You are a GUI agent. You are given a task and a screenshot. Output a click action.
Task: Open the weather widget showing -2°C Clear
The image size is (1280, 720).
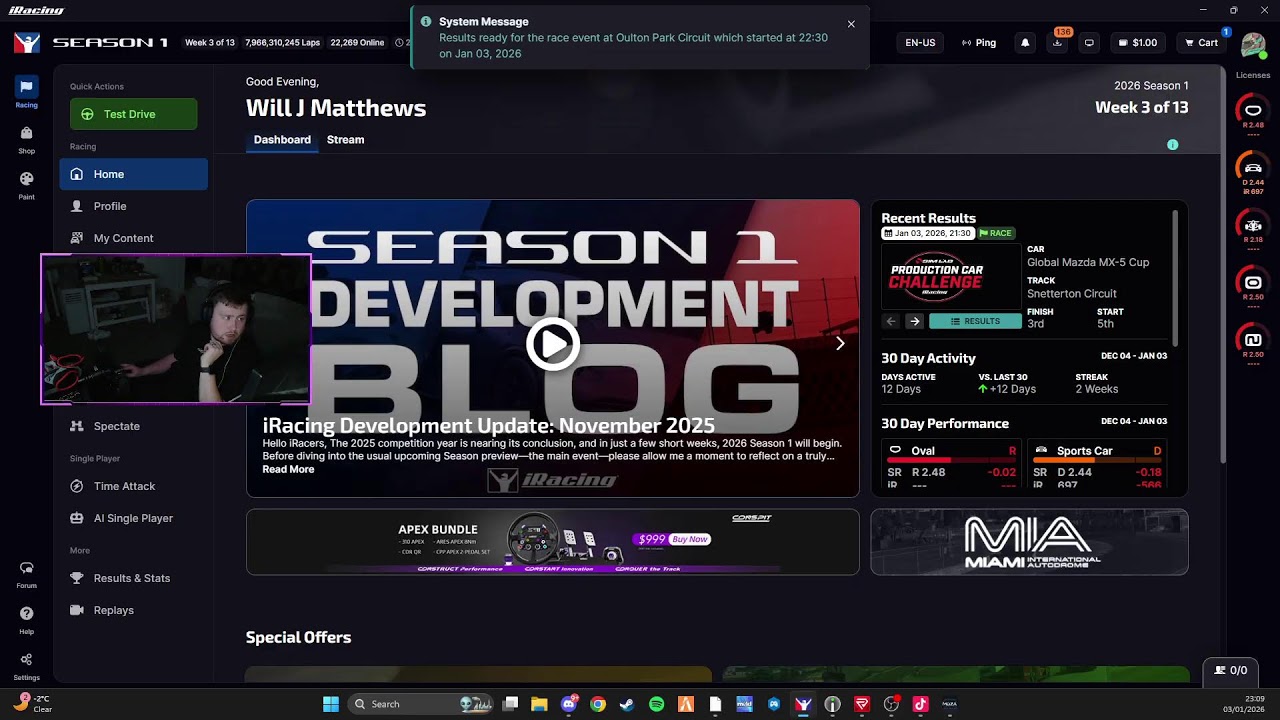point(32,704)
